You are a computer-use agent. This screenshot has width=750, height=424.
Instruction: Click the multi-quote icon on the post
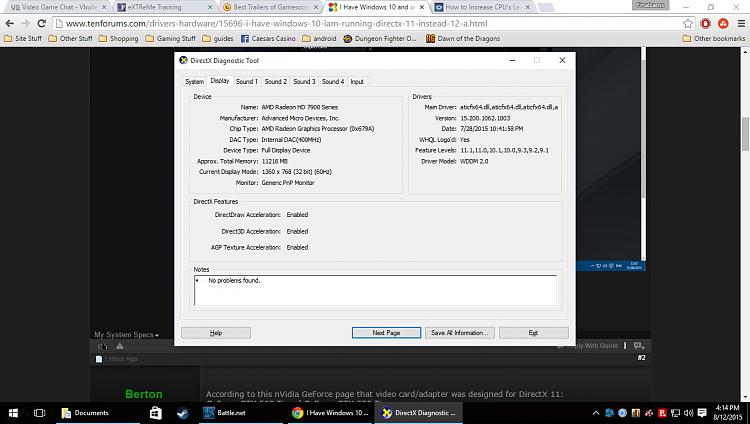(639, 346)
